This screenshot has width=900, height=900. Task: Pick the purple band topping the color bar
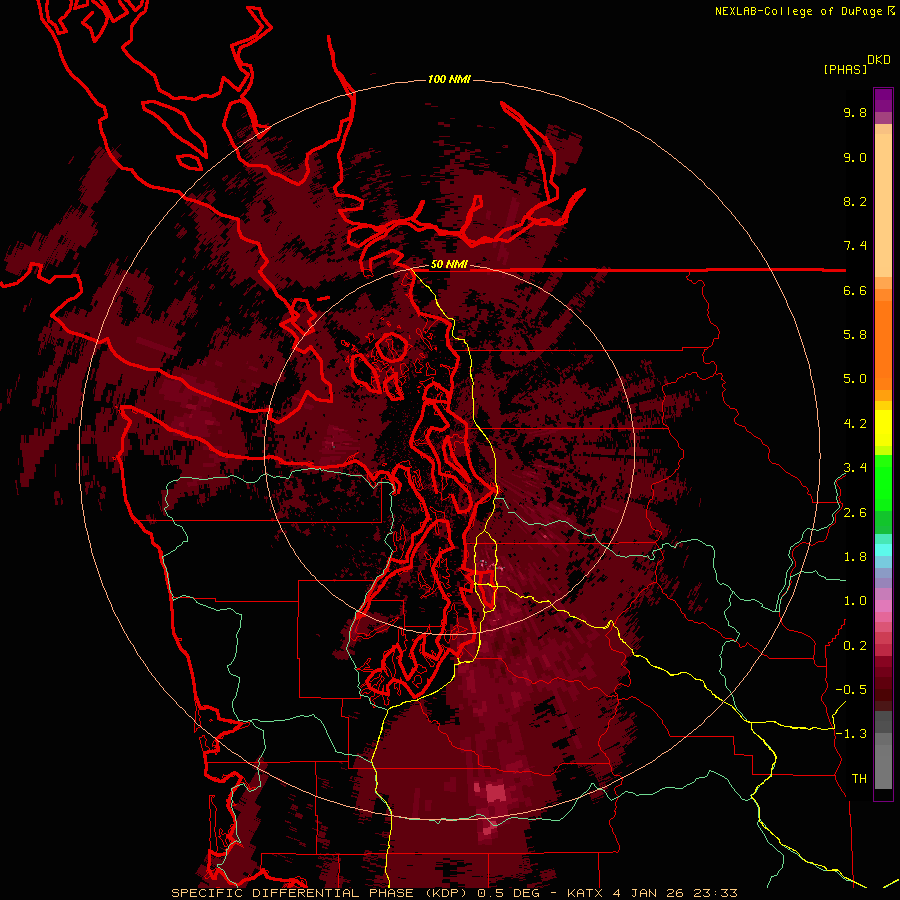pyautogui.click(x=883, y=100)
